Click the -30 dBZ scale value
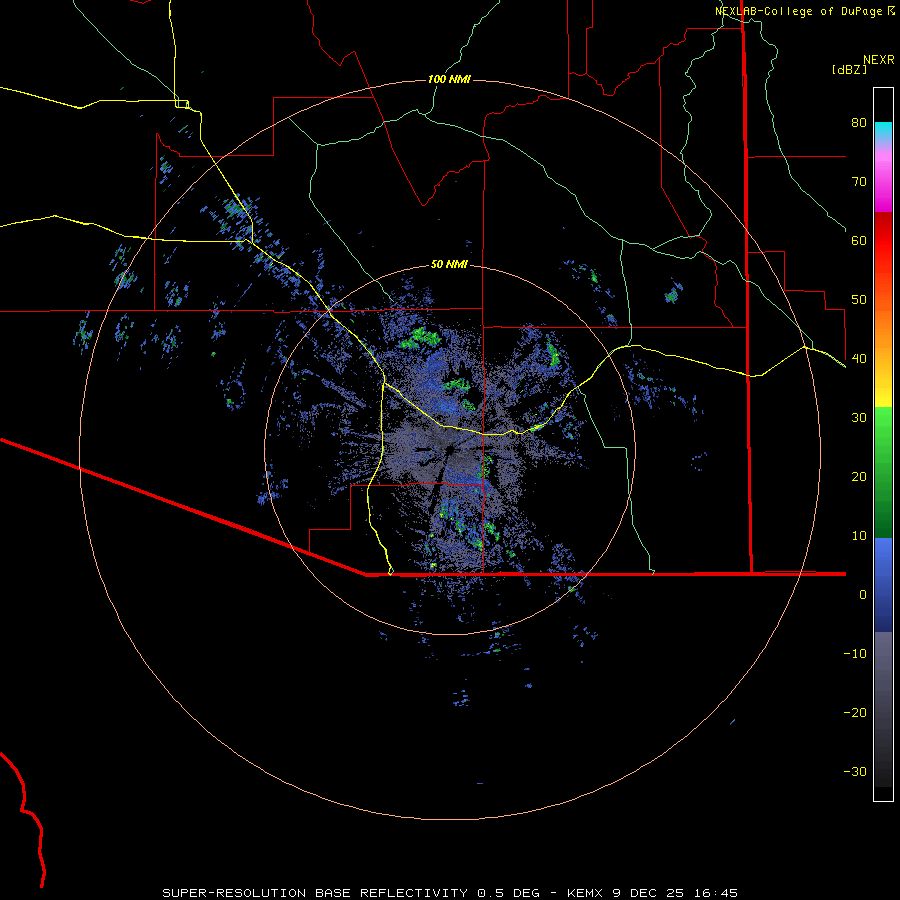 tap(855, 772)
